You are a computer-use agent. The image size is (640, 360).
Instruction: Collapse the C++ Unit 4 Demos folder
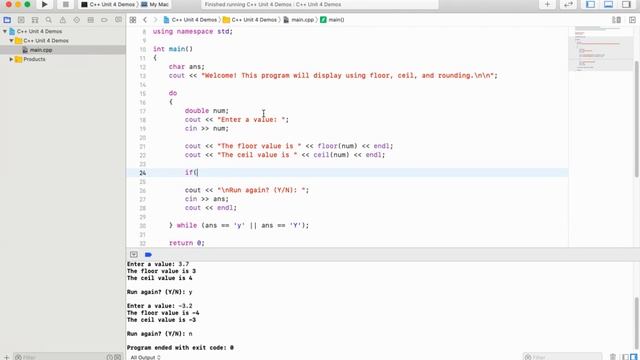tap(11, 40)
